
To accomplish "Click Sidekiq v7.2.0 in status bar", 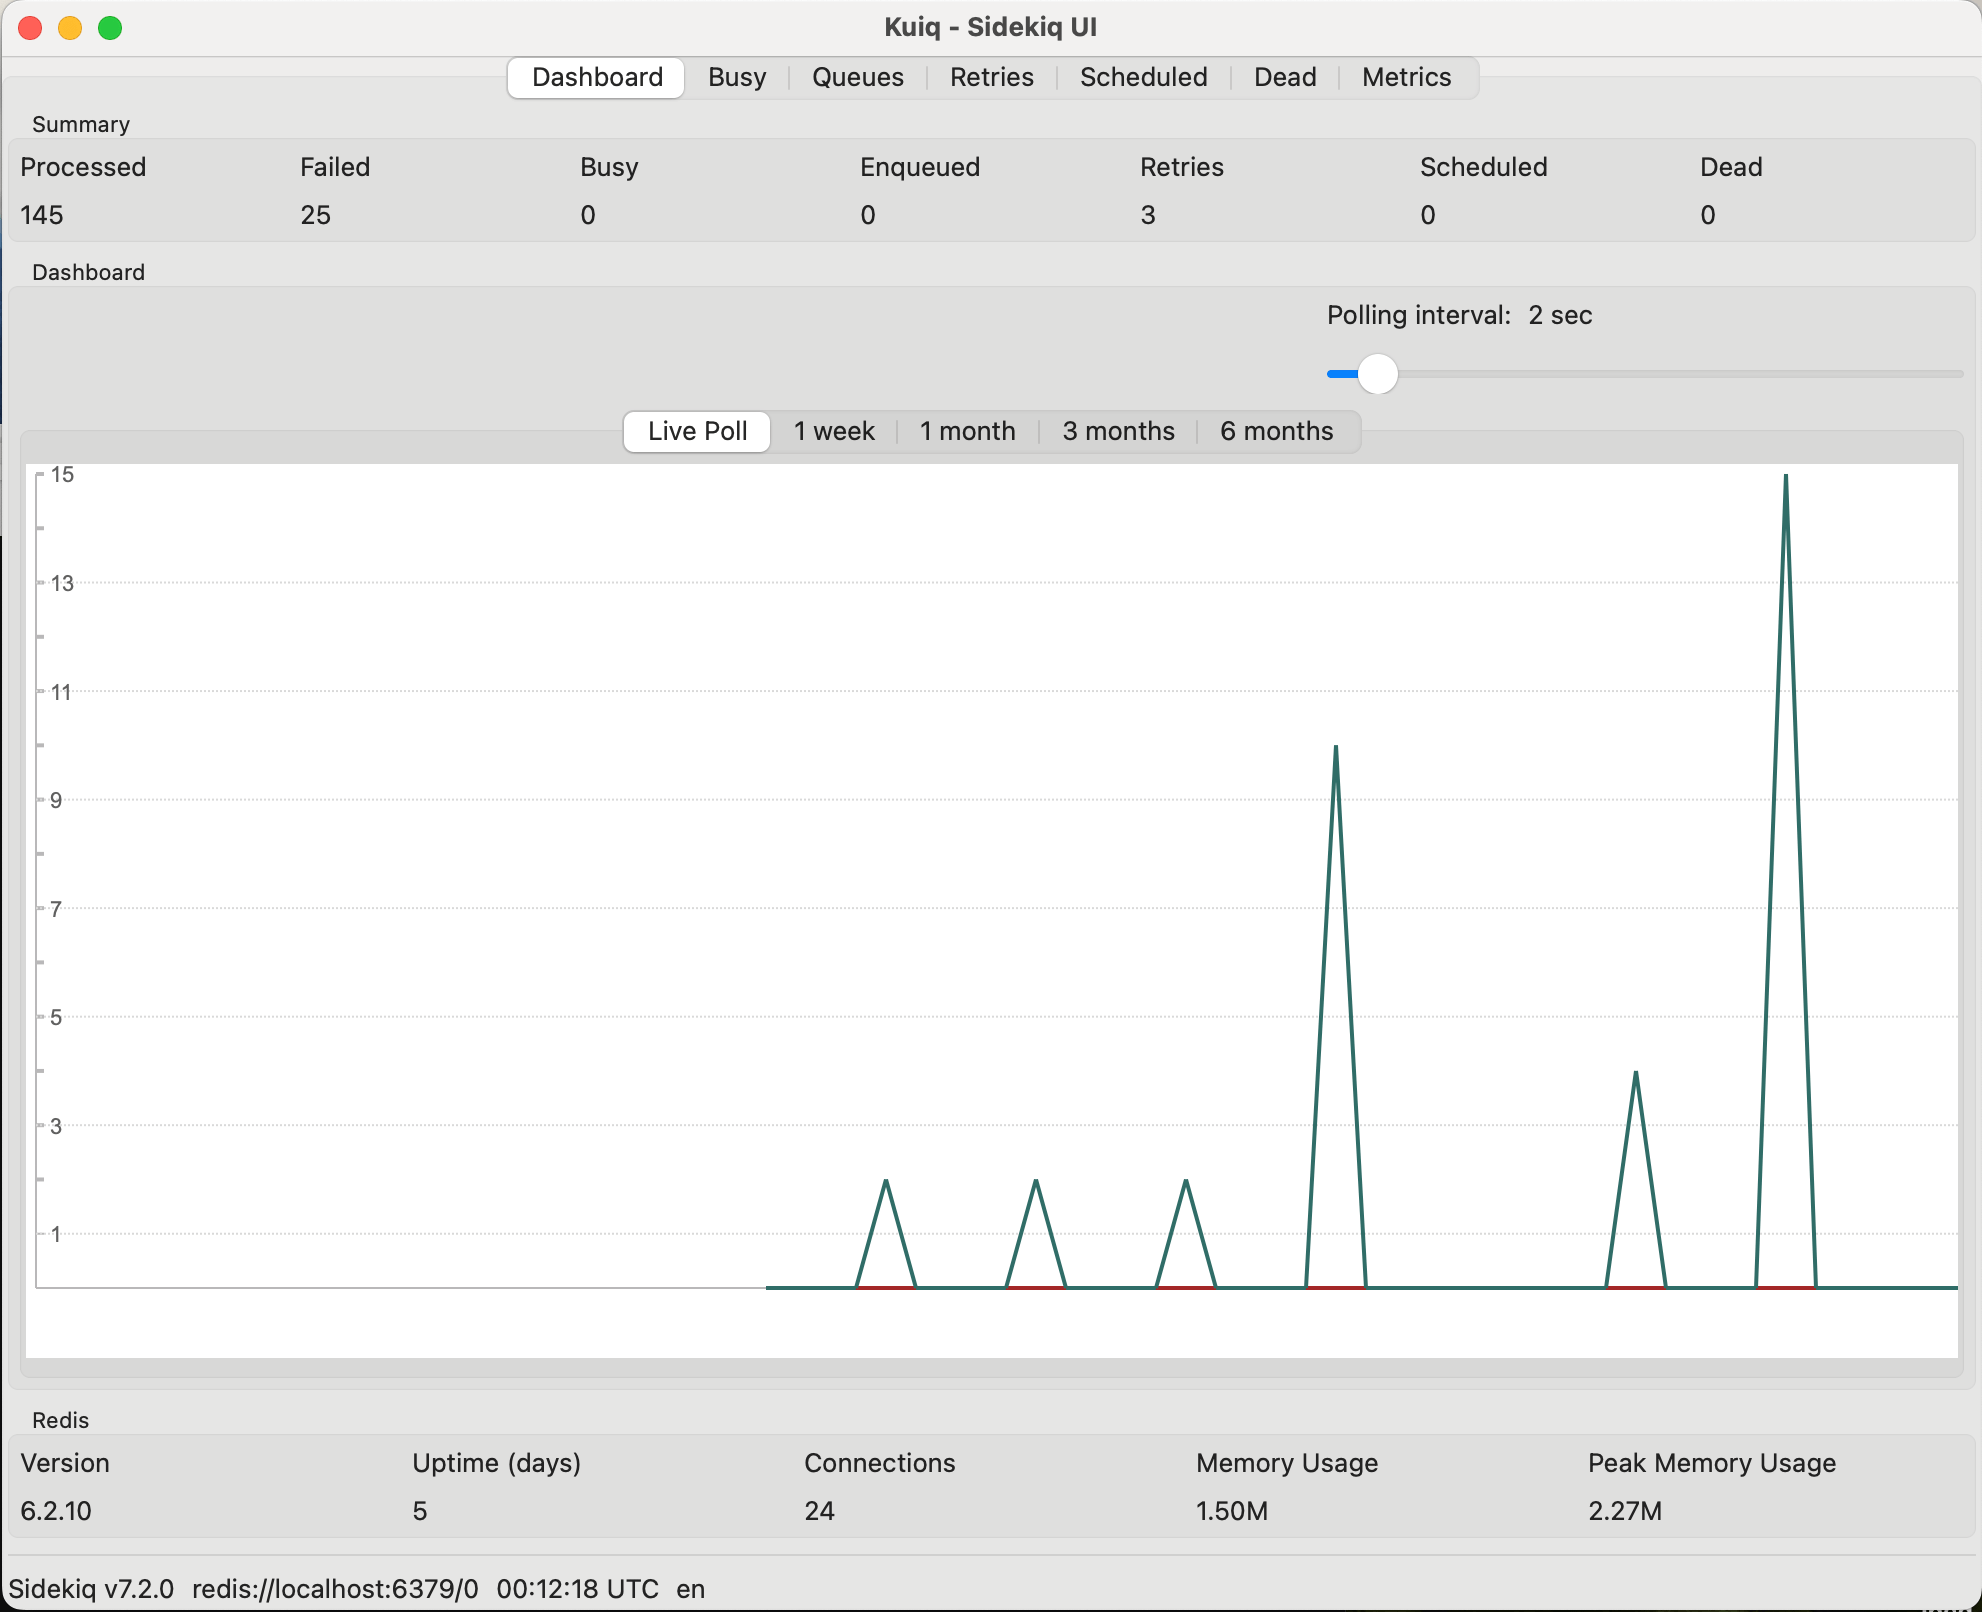I will tap(91, 1589).
